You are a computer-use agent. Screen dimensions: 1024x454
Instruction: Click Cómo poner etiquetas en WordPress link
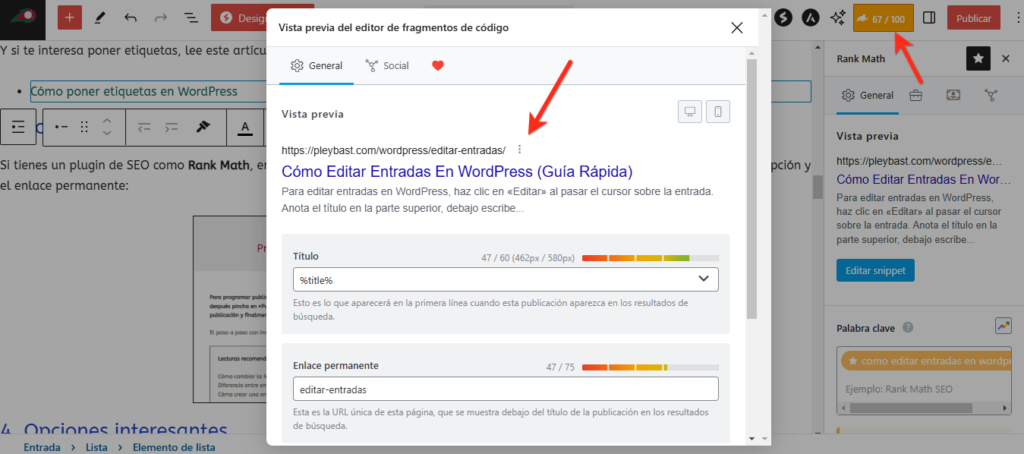coord(134,91)
